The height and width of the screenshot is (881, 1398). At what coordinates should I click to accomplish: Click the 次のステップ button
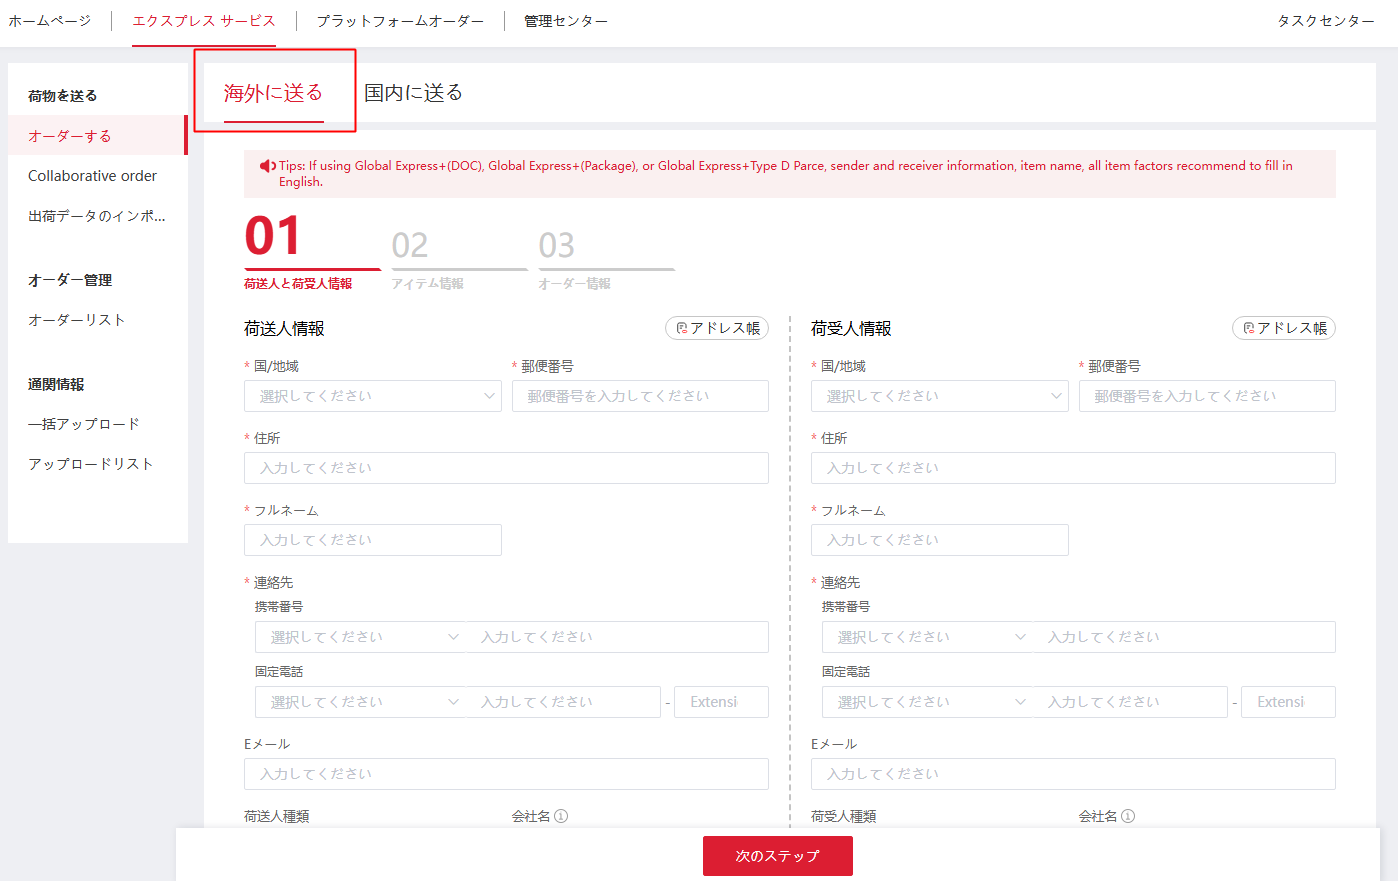pyautogui.click(x=777, y=856)
